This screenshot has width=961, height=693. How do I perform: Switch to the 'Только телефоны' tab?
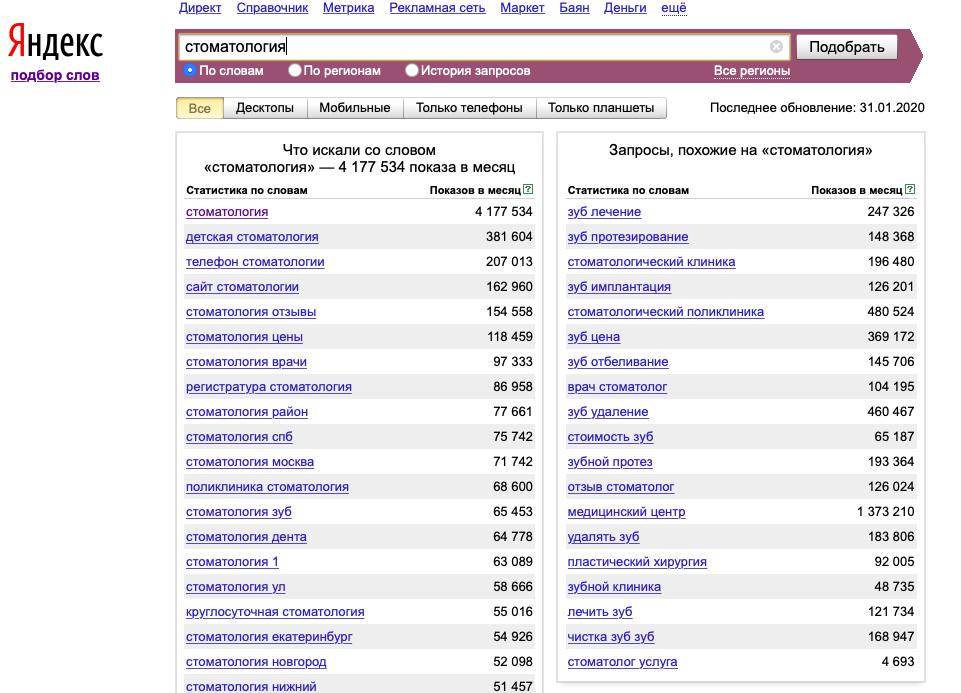(469, 108)
